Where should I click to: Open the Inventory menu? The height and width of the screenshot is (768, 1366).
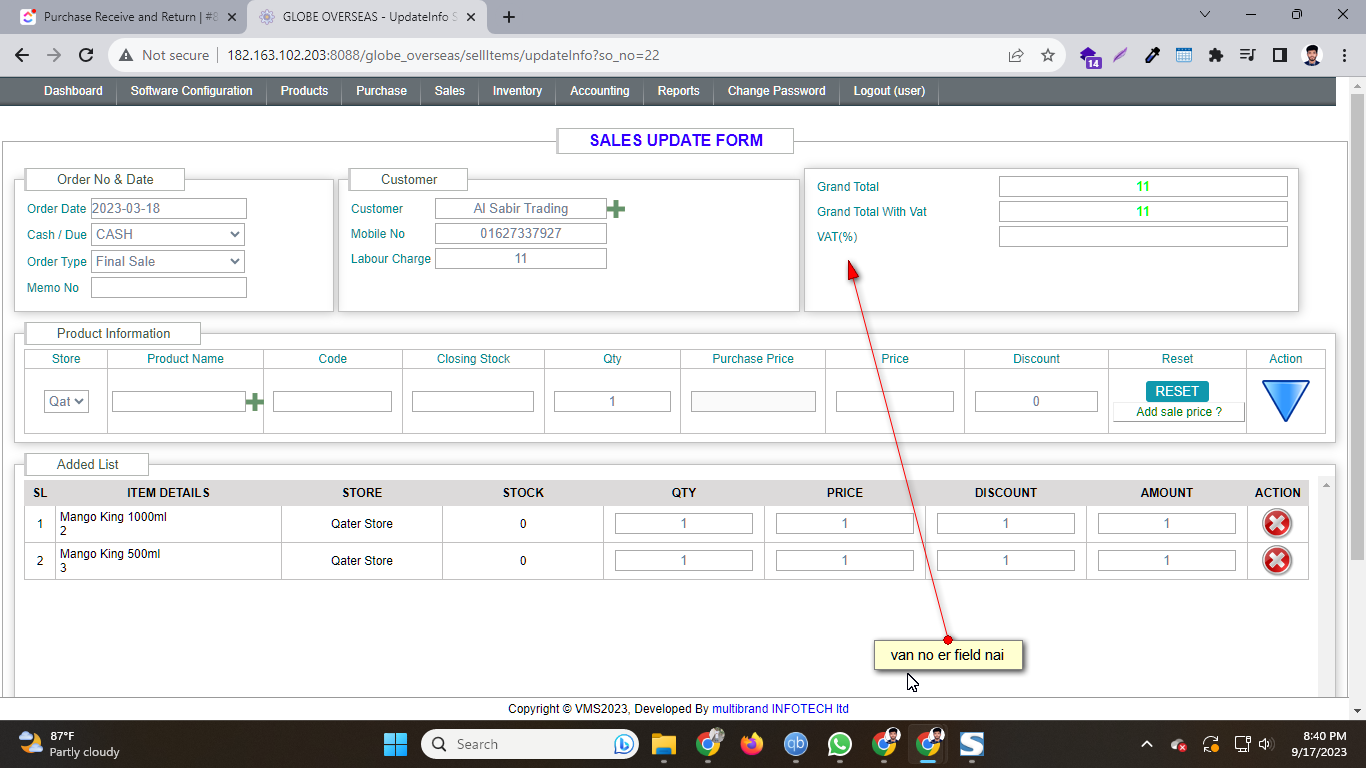[517, 91]
